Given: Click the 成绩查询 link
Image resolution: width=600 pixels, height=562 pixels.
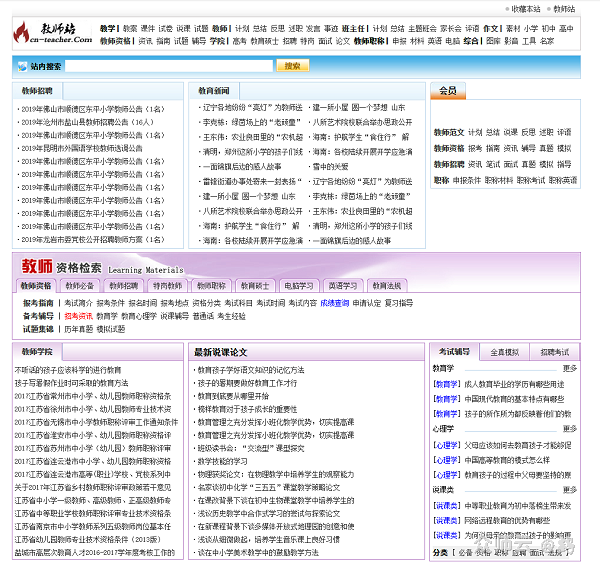Looking at the screenshot, I should coord(335,302).
